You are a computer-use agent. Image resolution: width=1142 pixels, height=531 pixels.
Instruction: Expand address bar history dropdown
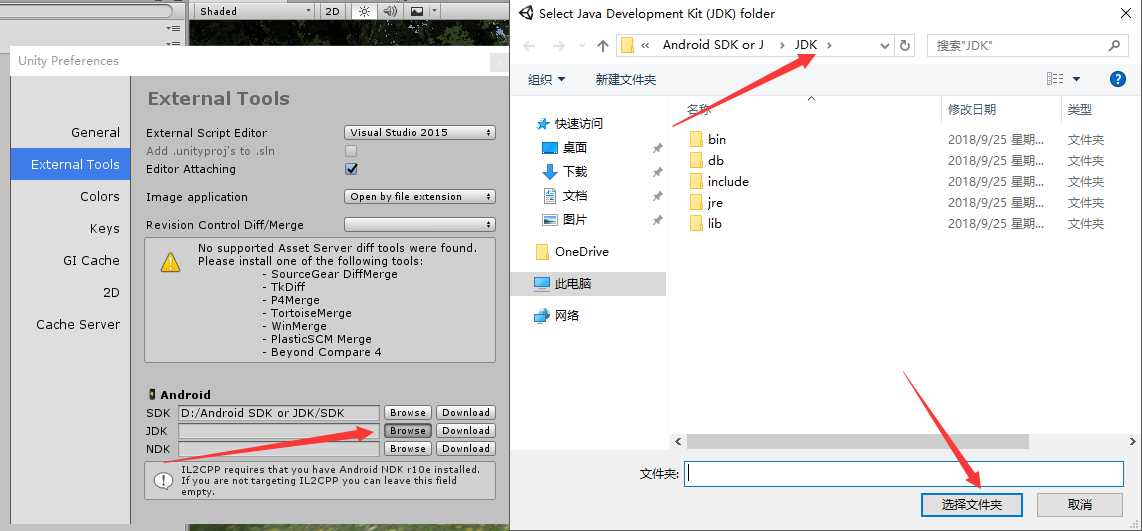click(884, 45)
